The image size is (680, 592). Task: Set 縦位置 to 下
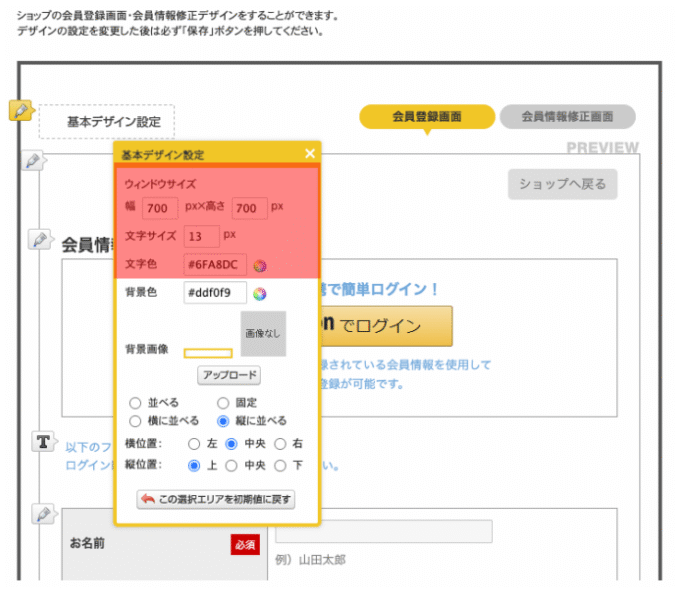coord(281,465)
